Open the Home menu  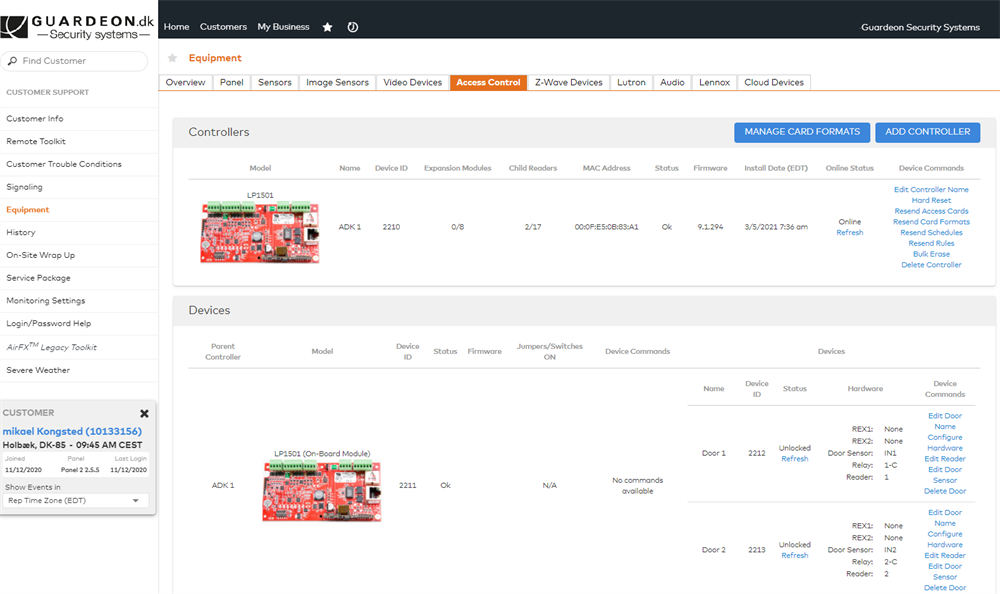pos(176,27)
